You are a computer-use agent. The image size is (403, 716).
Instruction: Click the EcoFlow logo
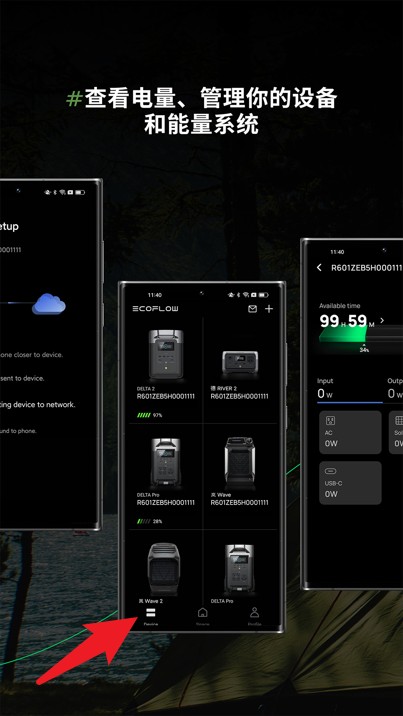[x=155, y=309]
